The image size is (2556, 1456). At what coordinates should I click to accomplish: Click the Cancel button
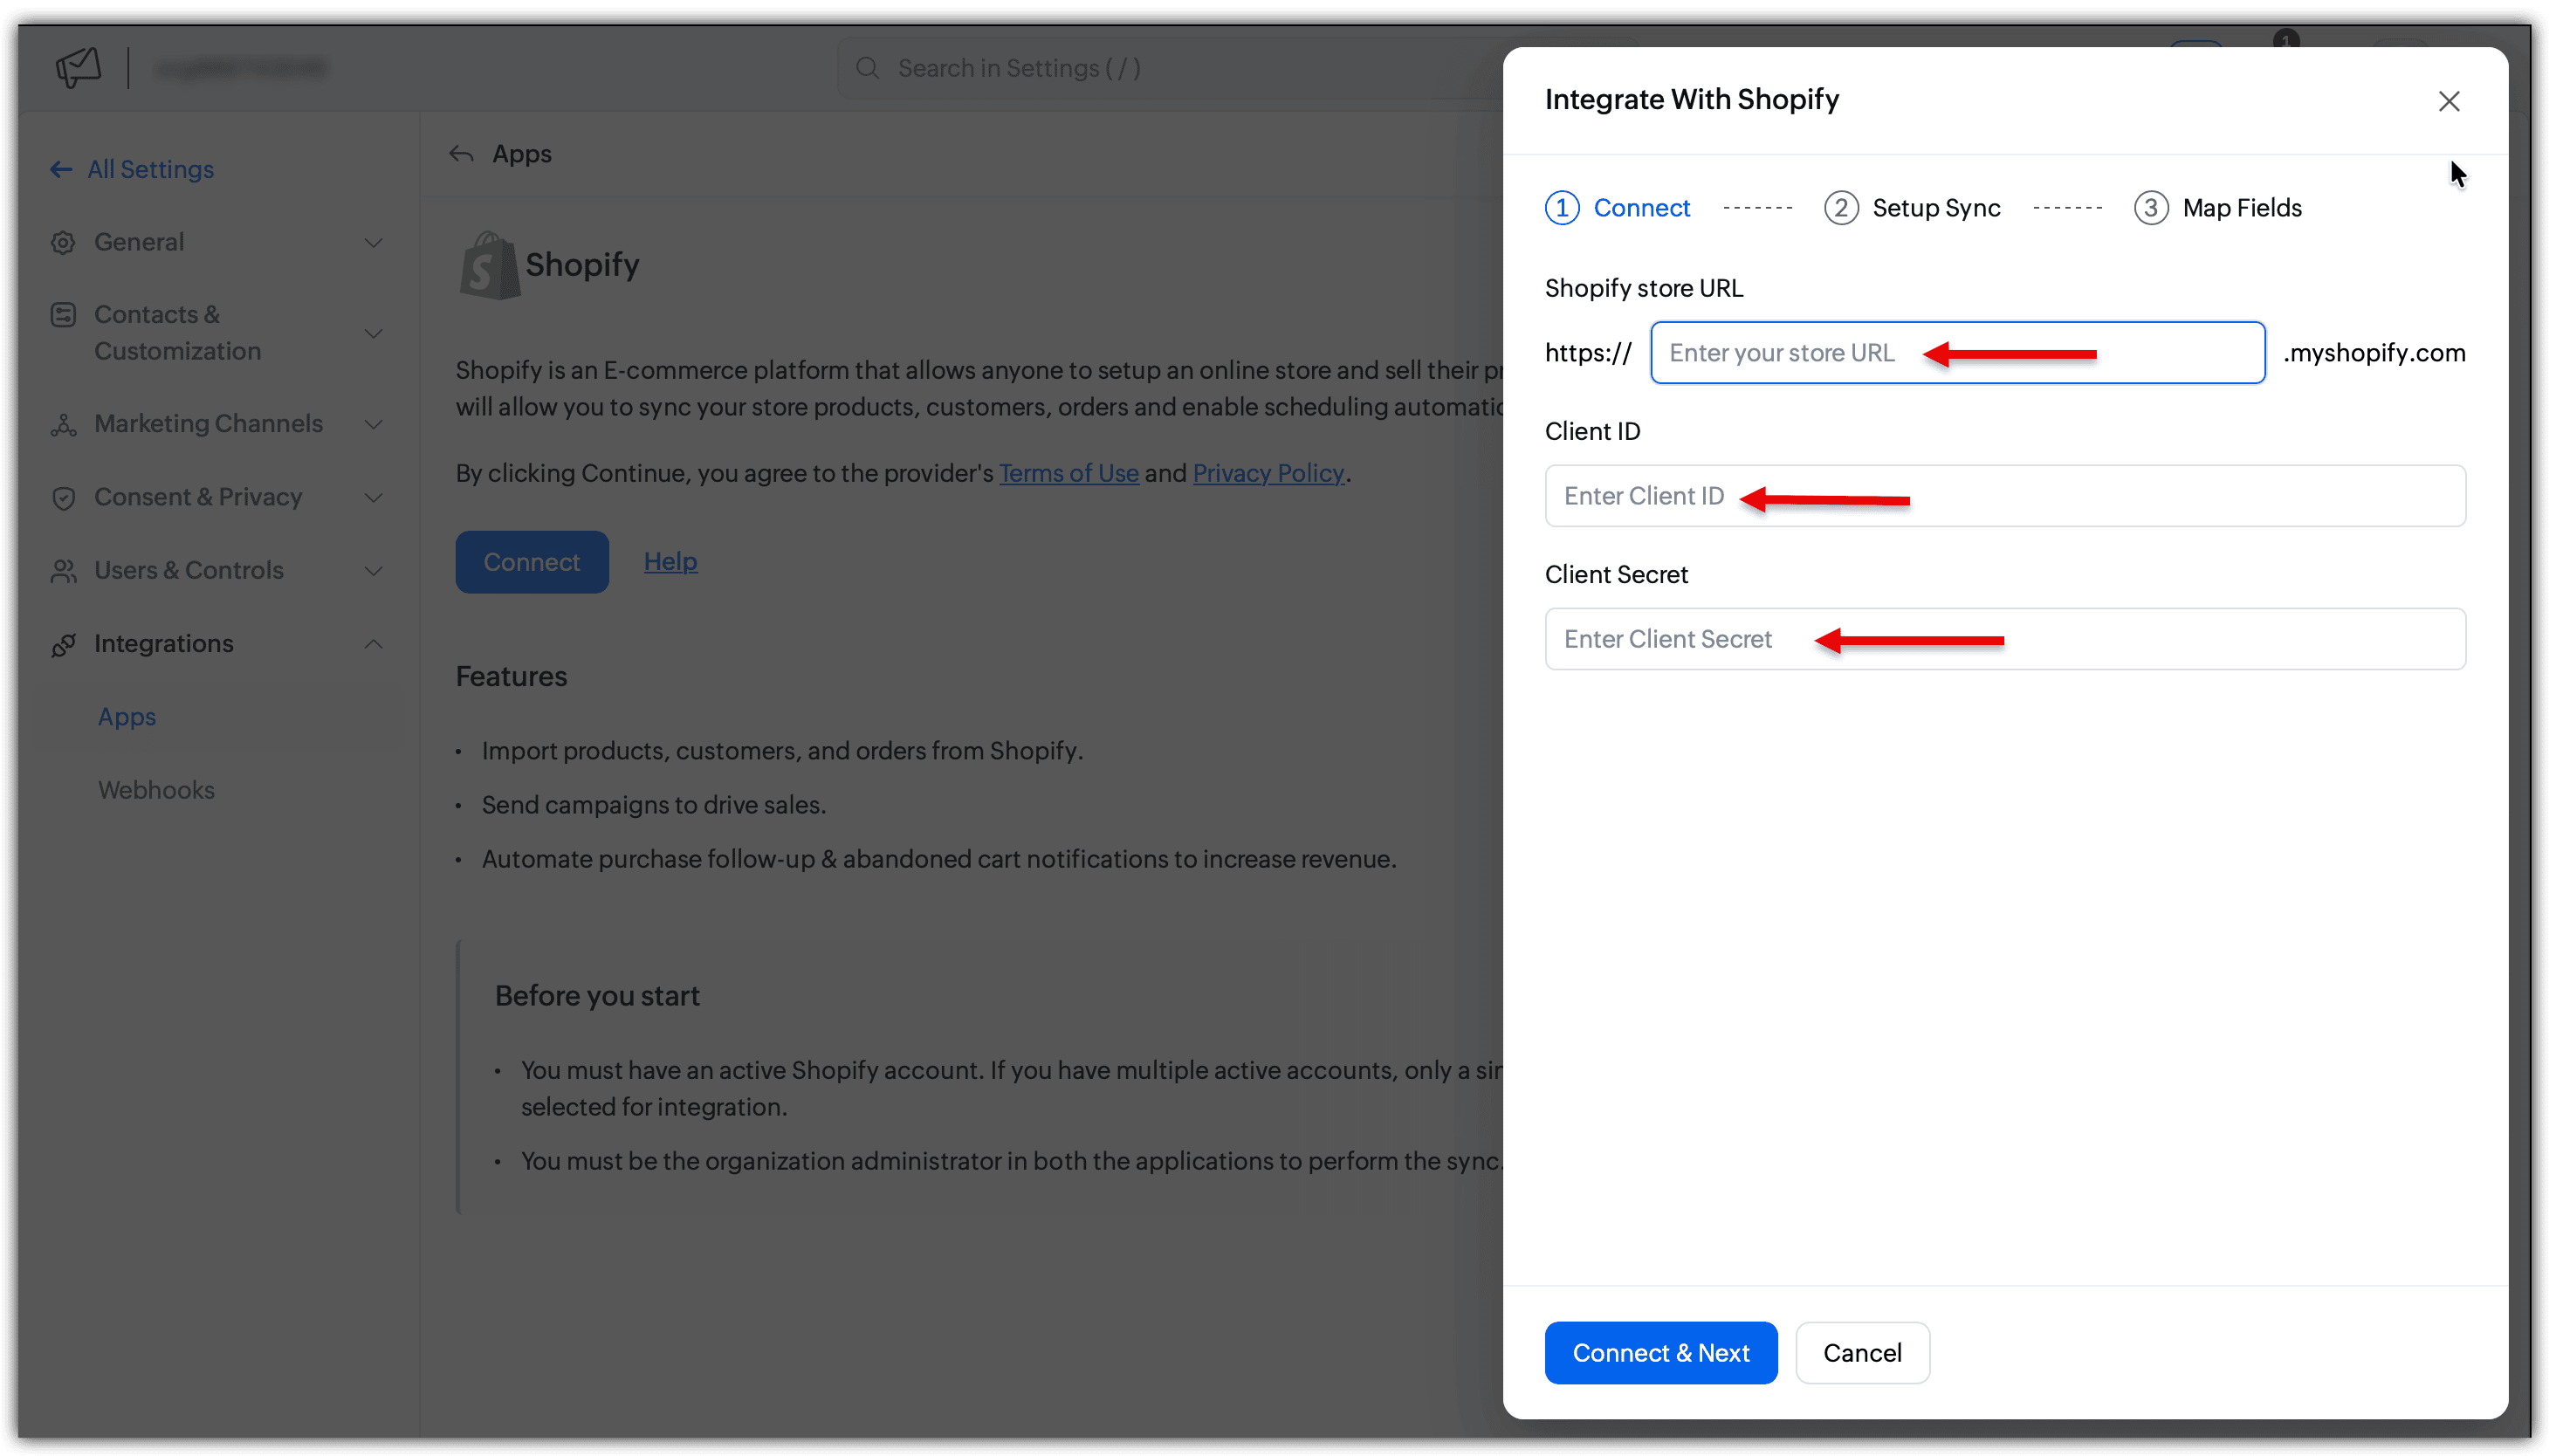click(x=1861, y=1352)
